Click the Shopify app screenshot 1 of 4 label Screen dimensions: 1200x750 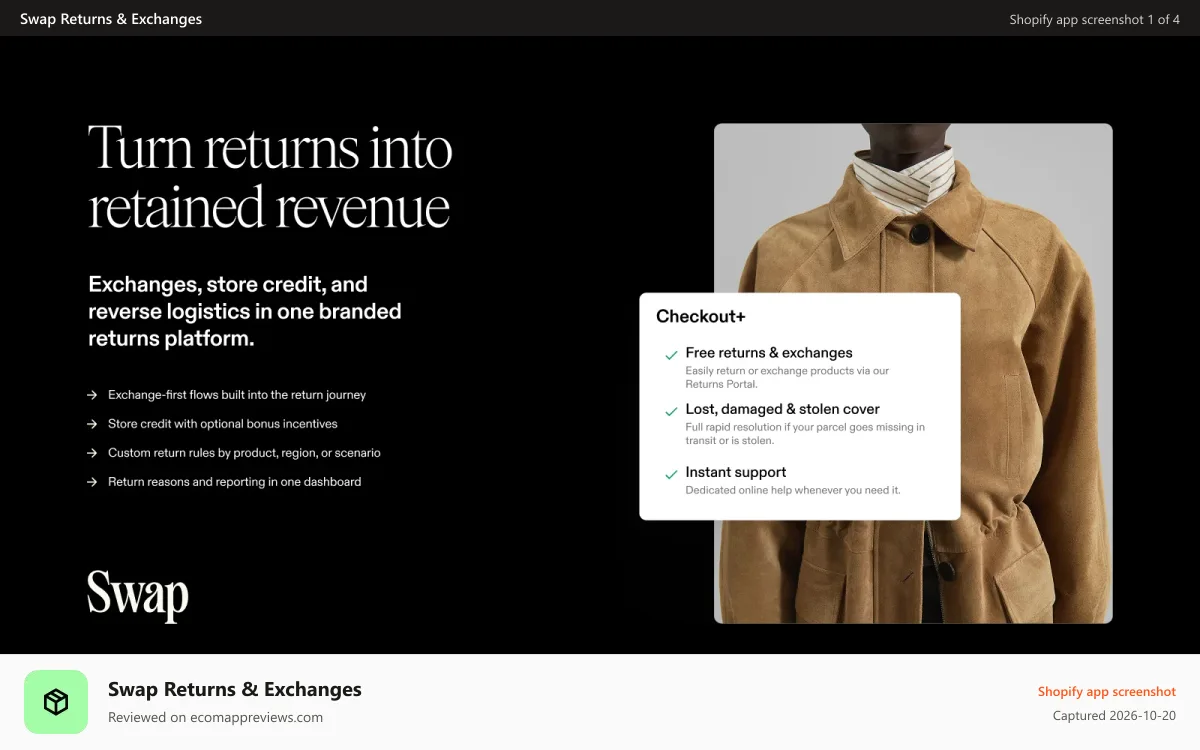pos(1095,19)
